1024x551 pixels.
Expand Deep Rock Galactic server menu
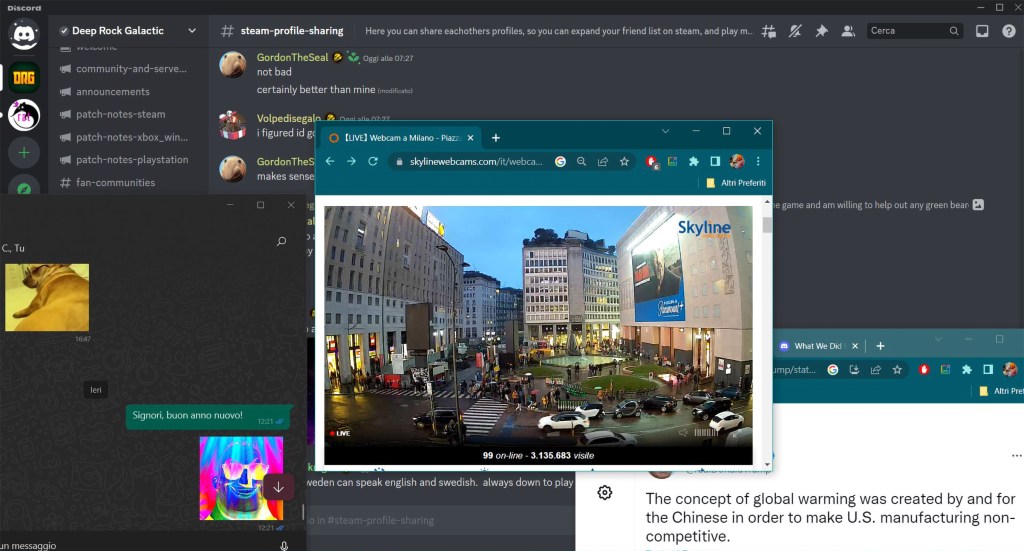pos(192,31)
